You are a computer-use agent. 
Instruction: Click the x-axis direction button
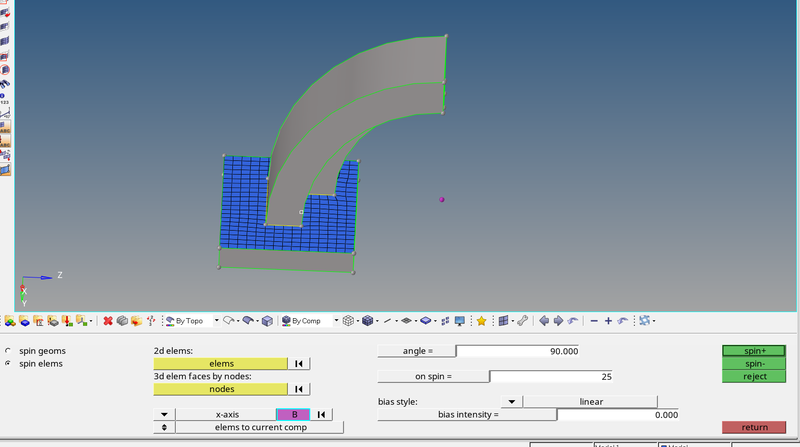pyautogui.click(x=227, y=414)
